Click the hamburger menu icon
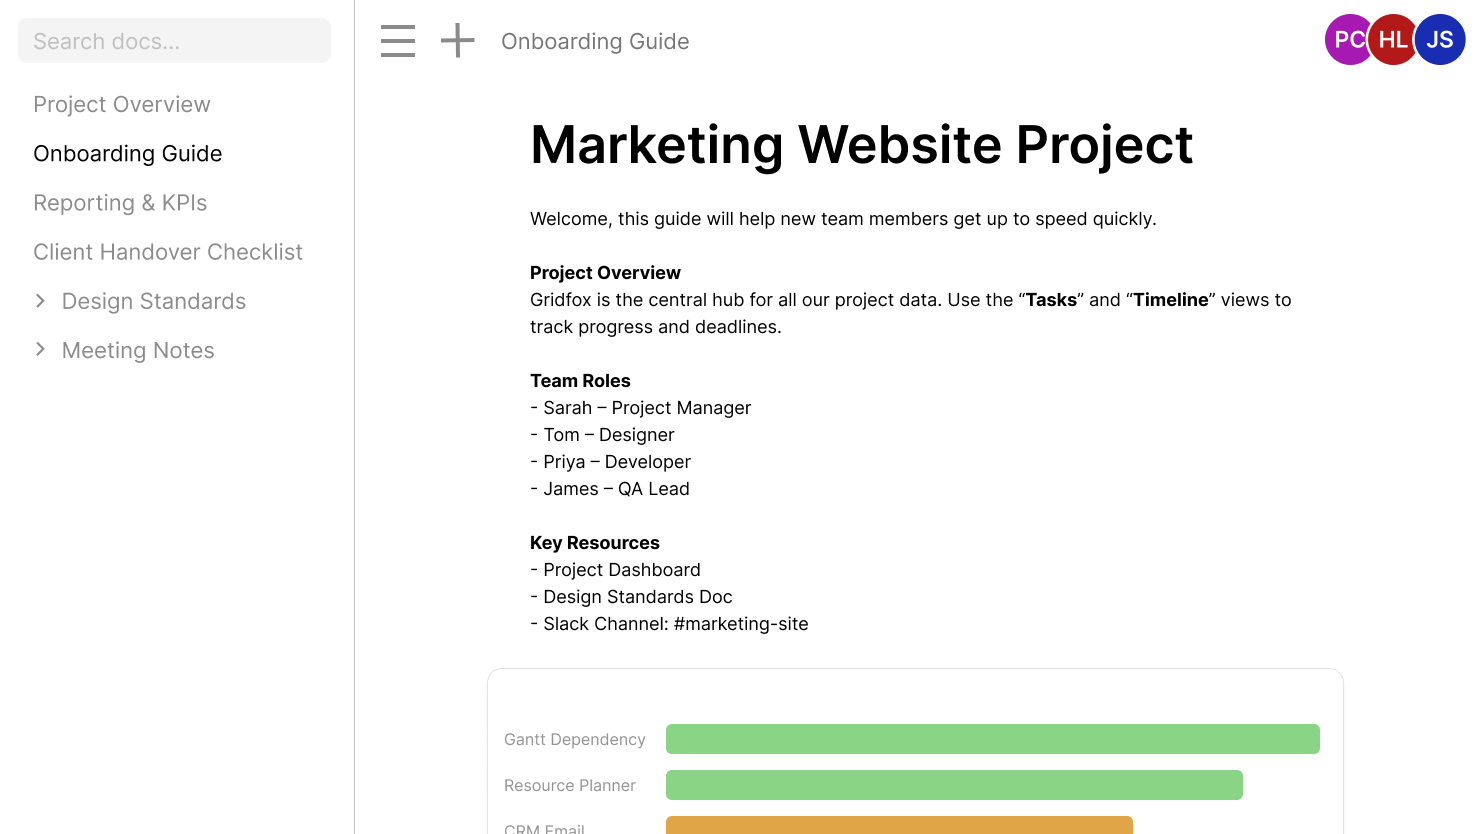 398,41
